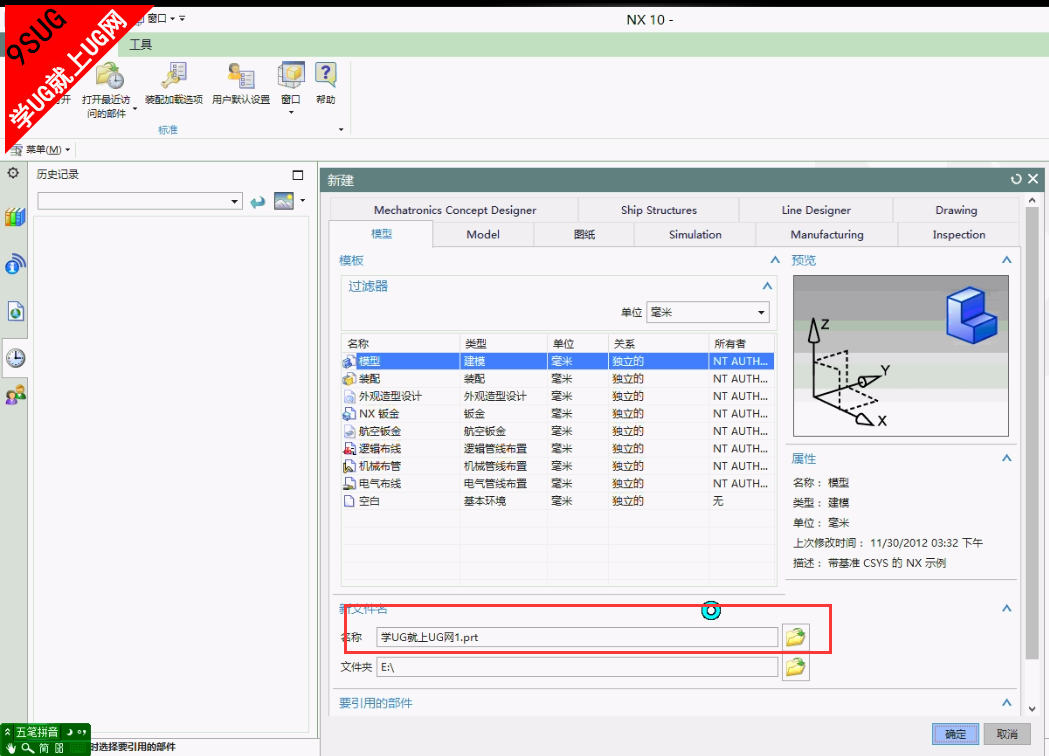The height and width of the screenshot is (756, 1049).
Task: Open the library books sidebar icon
Action: click(x=15, y=217)
